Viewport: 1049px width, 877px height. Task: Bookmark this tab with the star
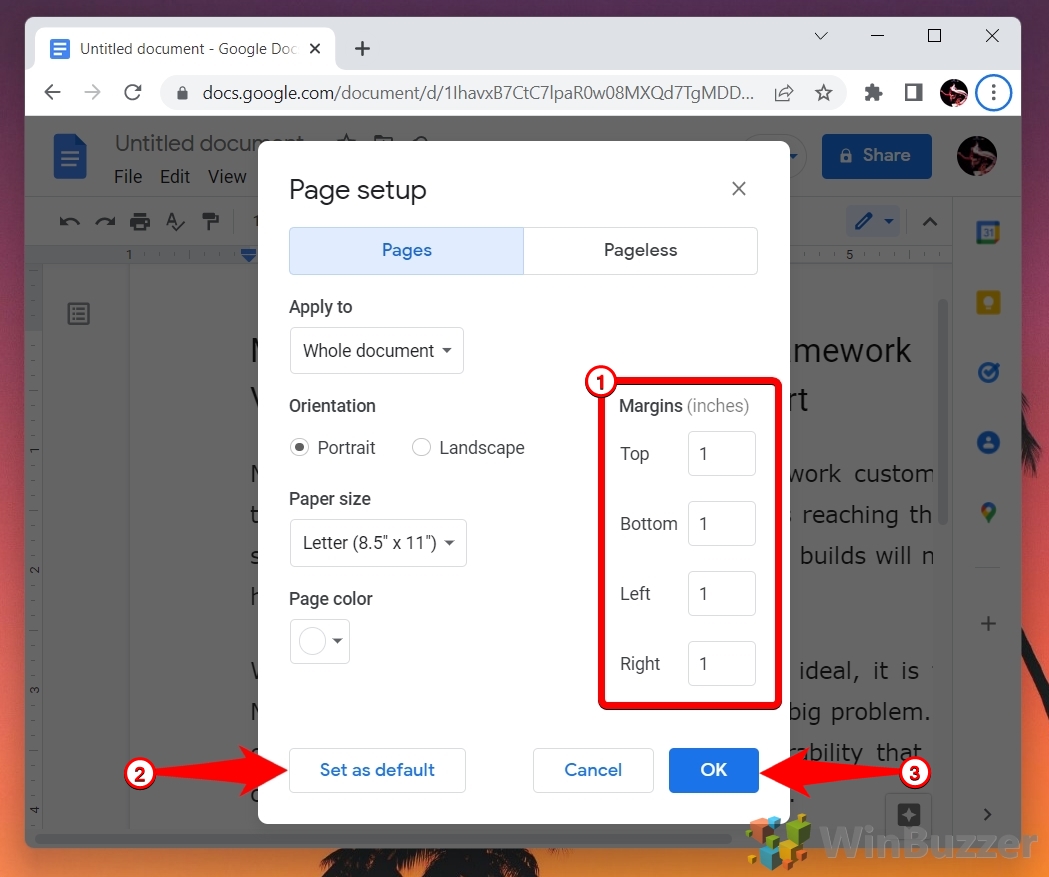pyautogui.click(x=824, y=92)
